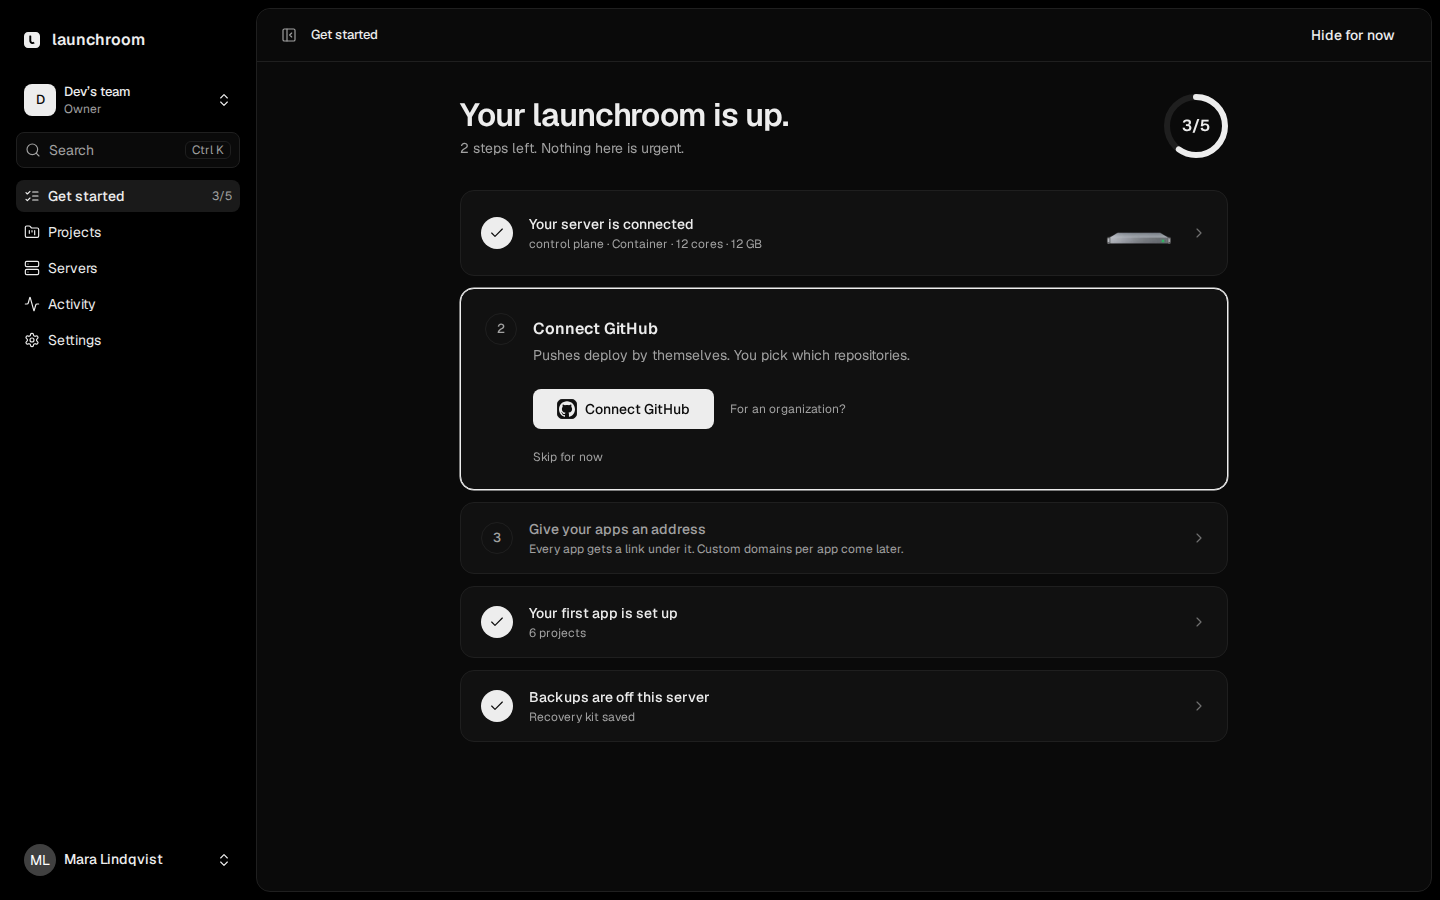The image size is (1440, 900).
Task: Expand Backups are off this server chevron
Action: pyautogui.click(x=1199, y=706)
